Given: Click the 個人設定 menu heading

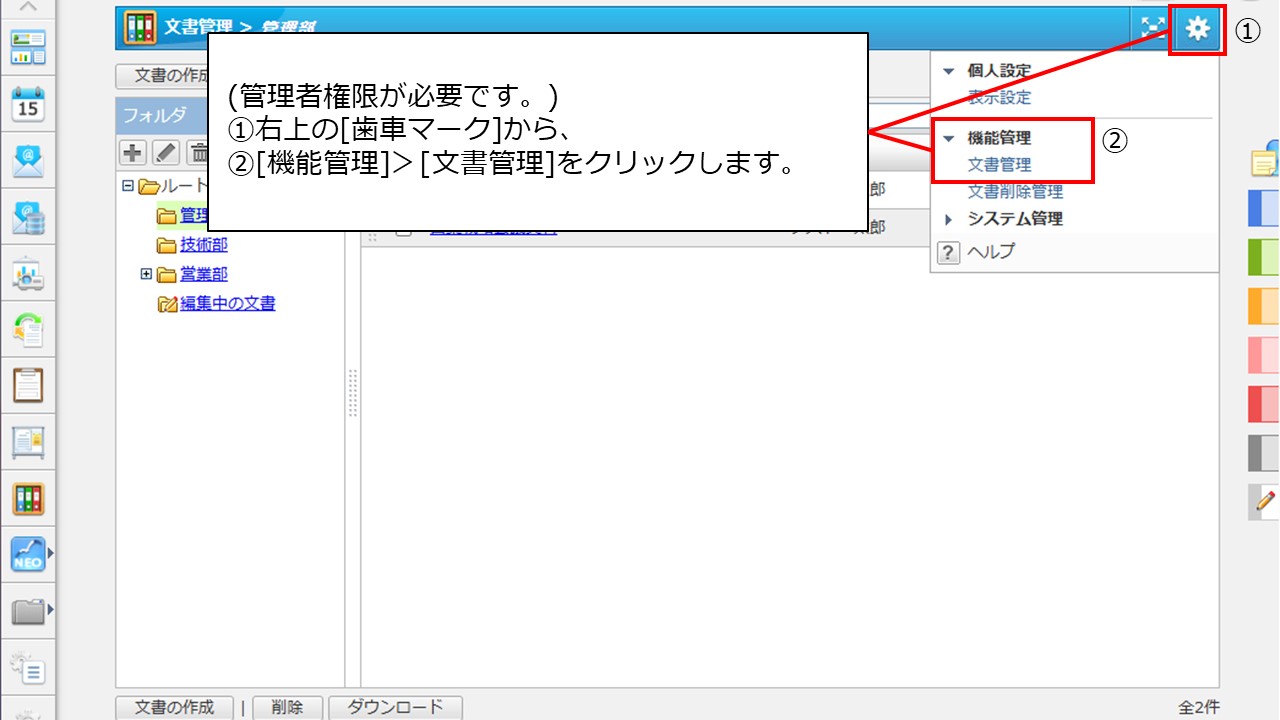Looking at the screenshot, I should point(999,72).
